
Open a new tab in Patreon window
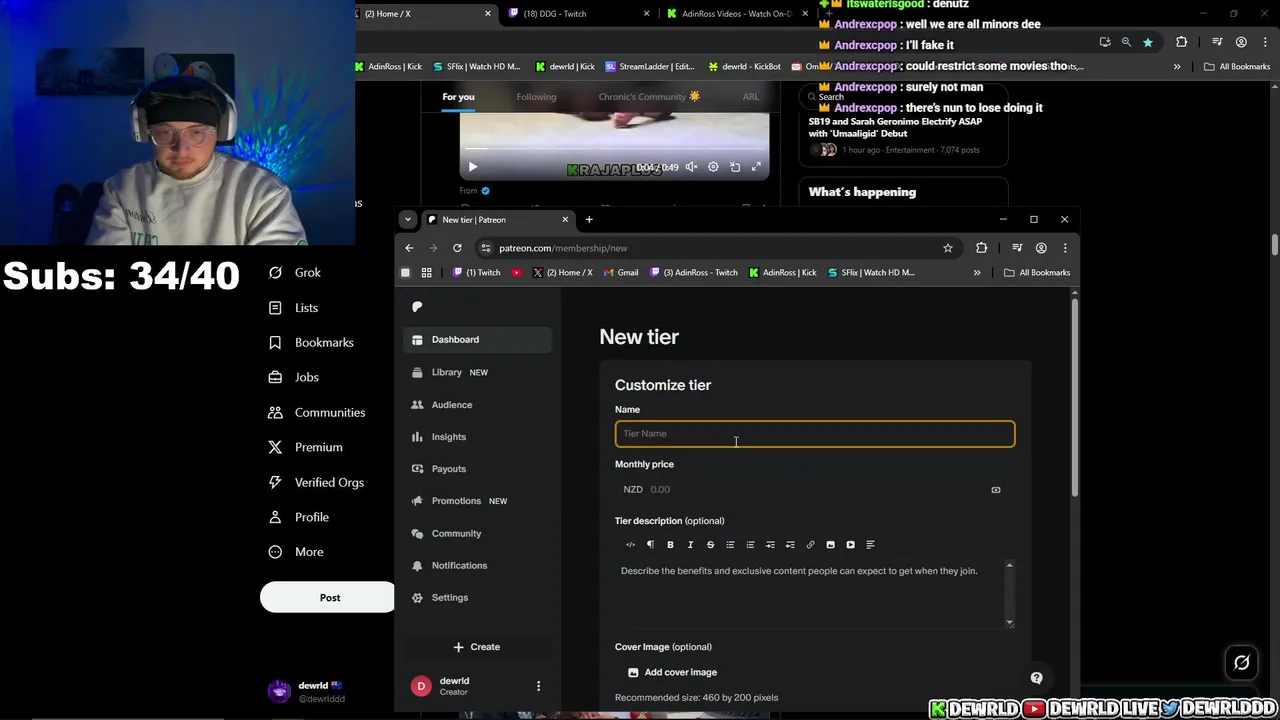tap(589, 220)
